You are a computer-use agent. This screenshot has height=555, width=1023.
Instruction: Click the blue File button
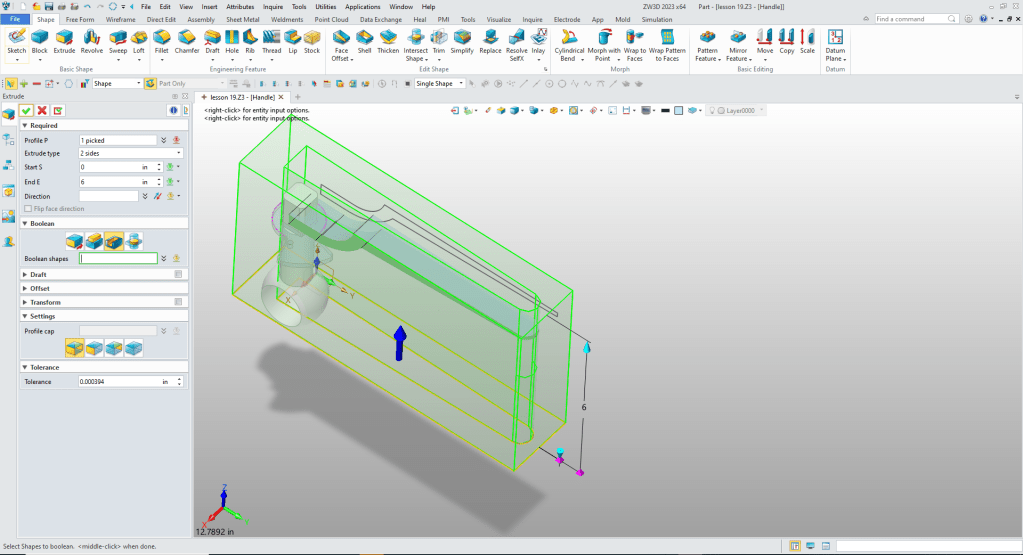click(16, 19)
